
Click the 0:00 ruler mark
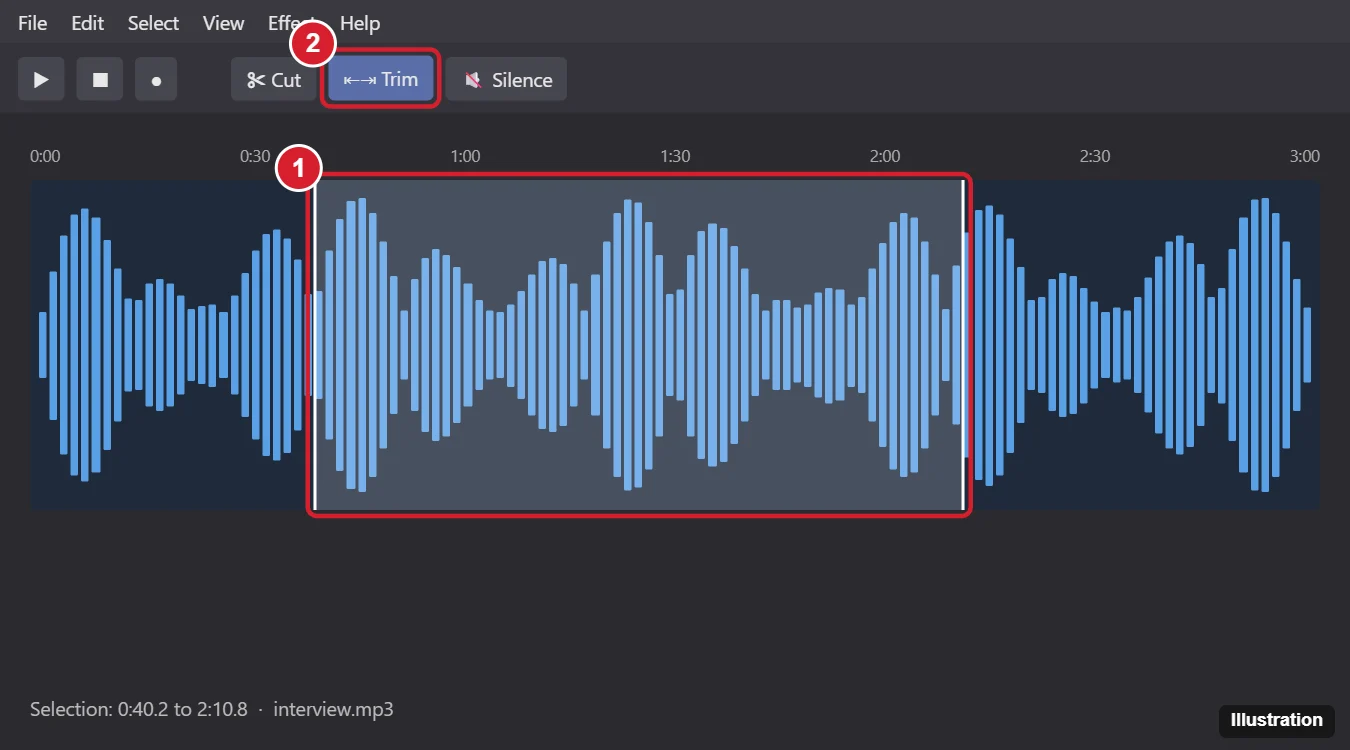pyautogui.click(x=45, y=156)
